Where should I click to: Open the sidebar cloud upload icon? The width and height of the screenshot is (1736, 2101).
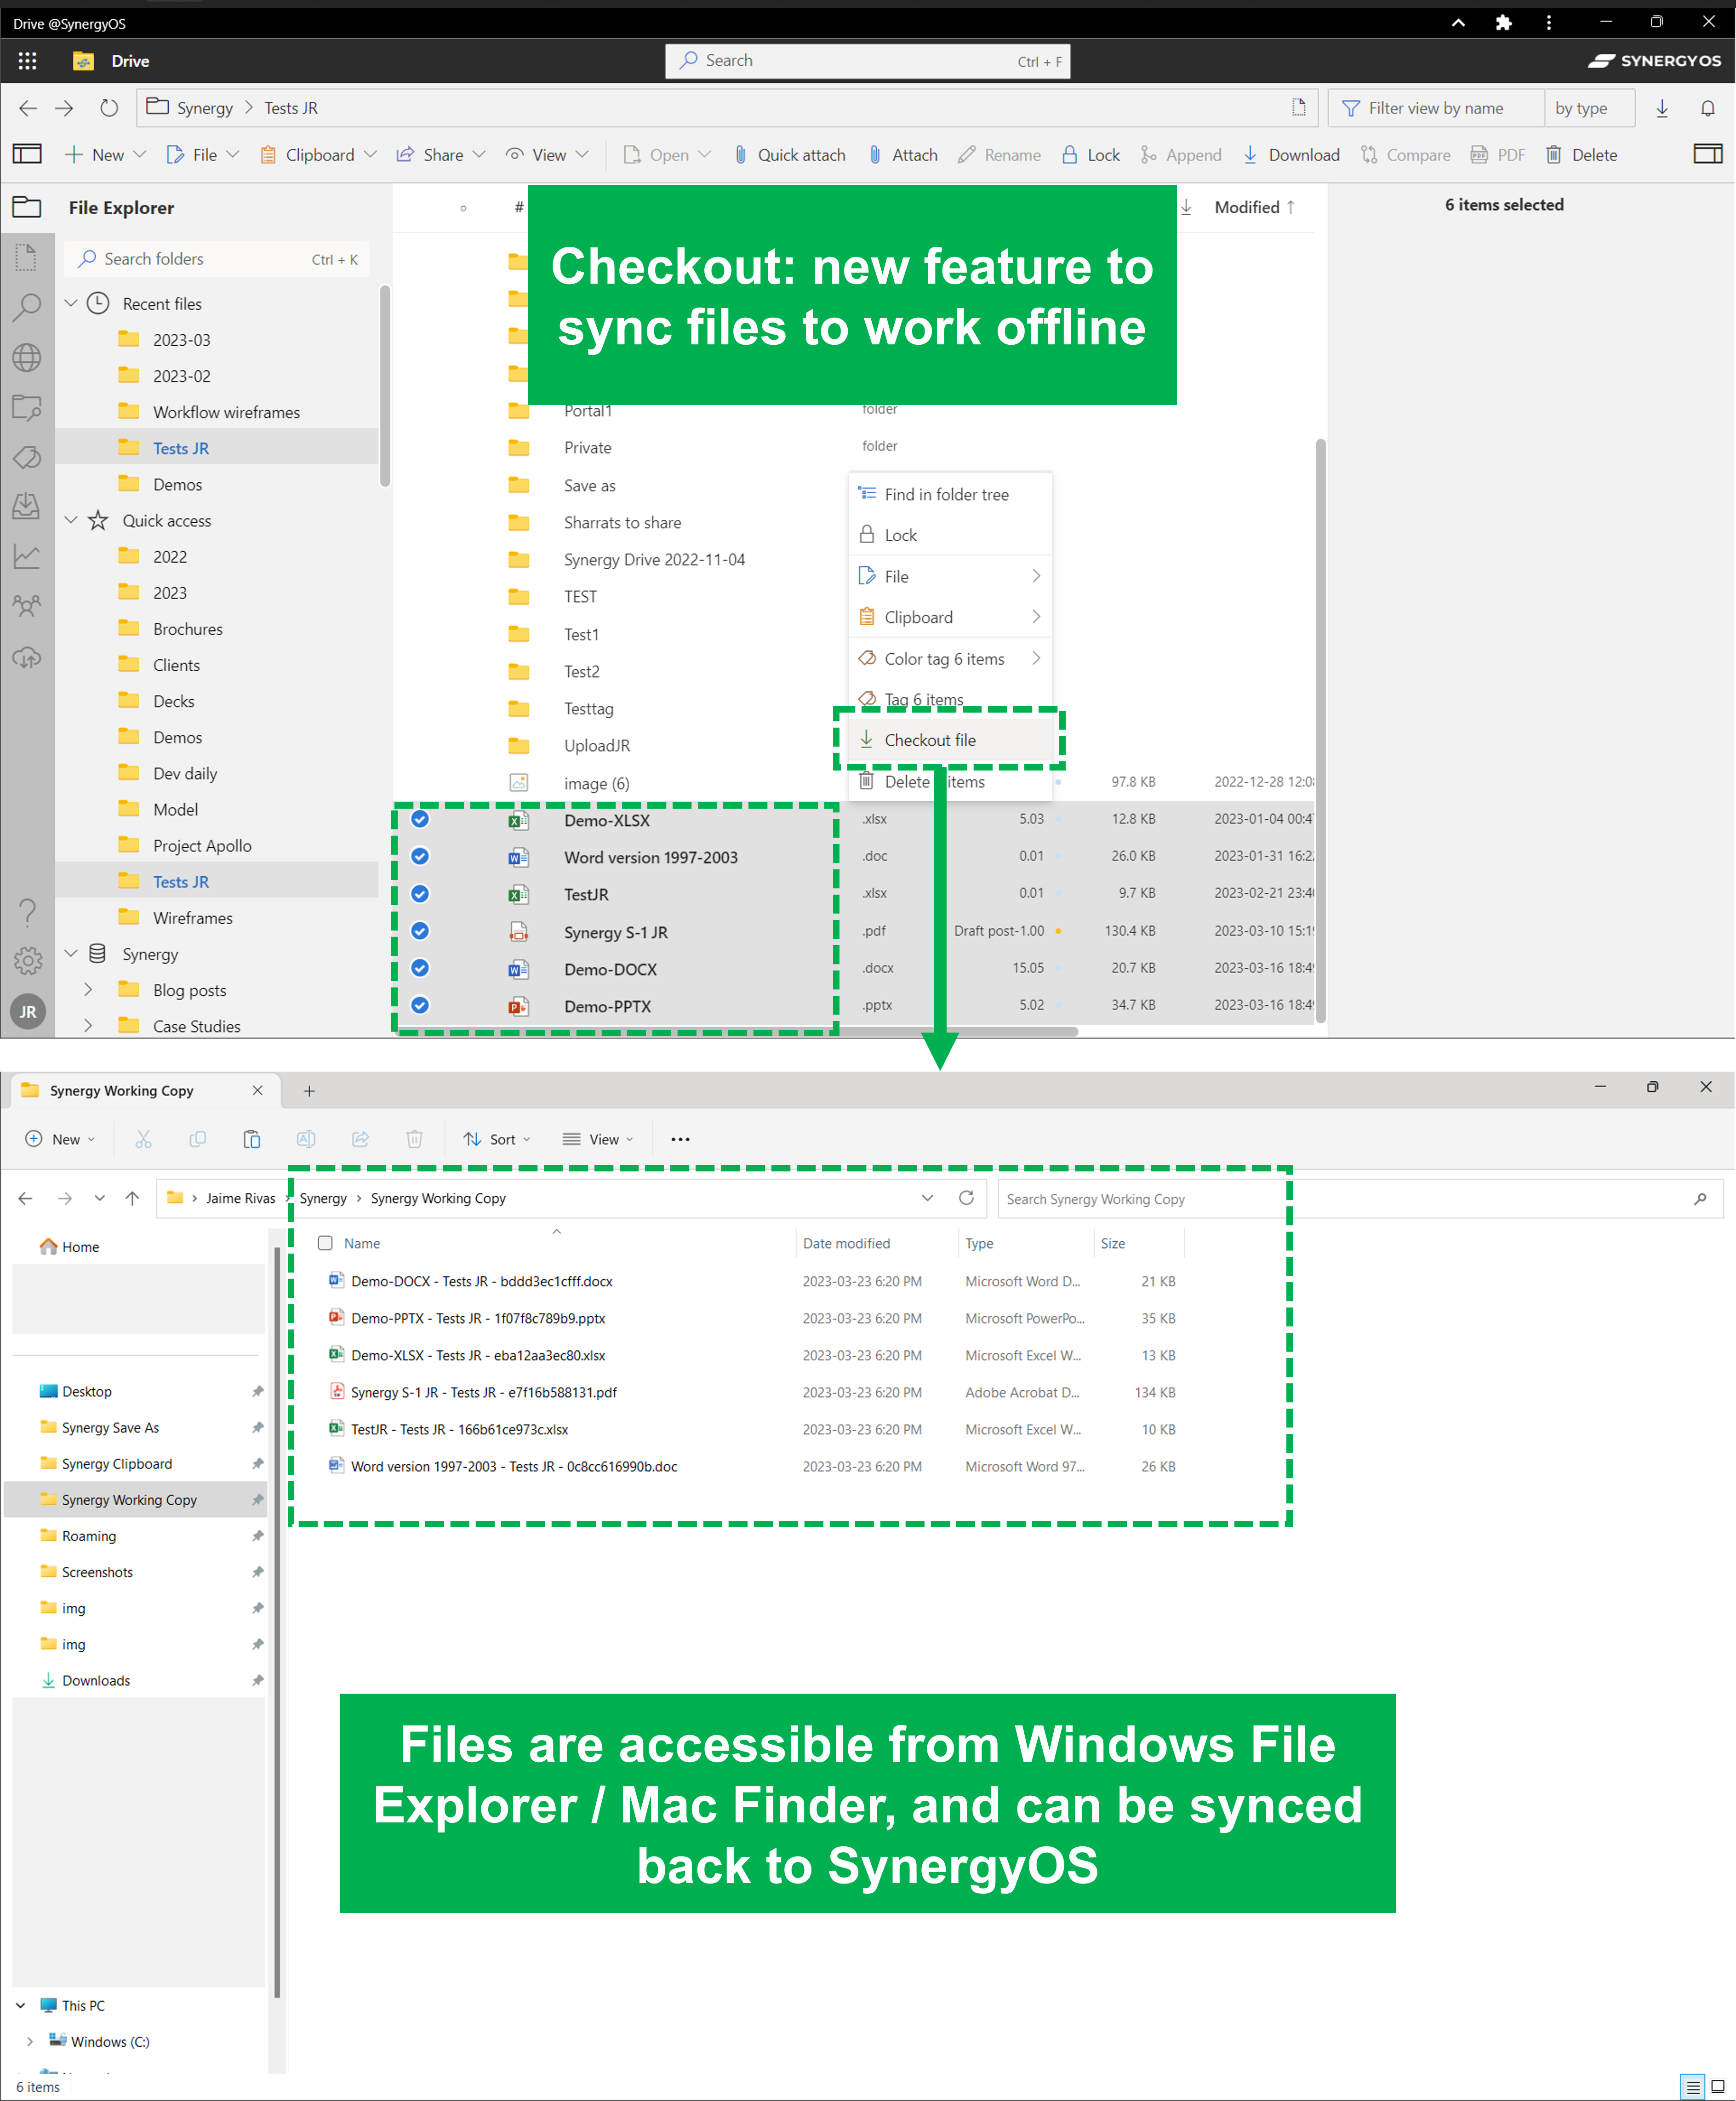click(x=27, y=657)
